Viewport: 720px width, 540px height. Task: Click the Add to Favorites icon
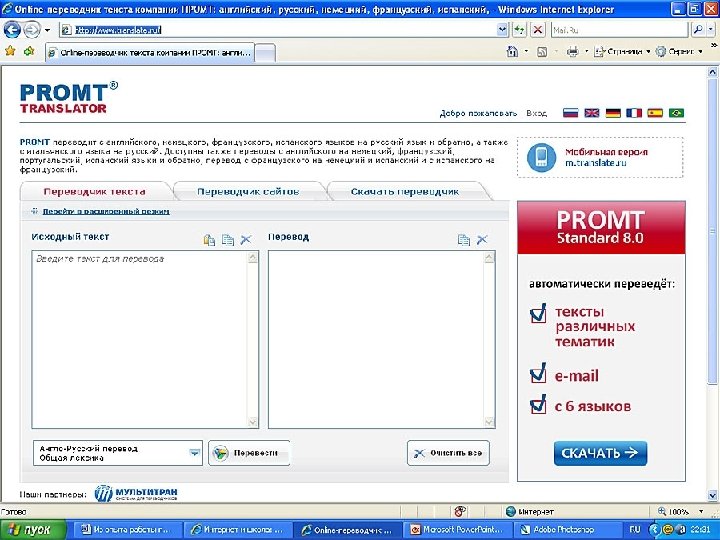(29, 51)
